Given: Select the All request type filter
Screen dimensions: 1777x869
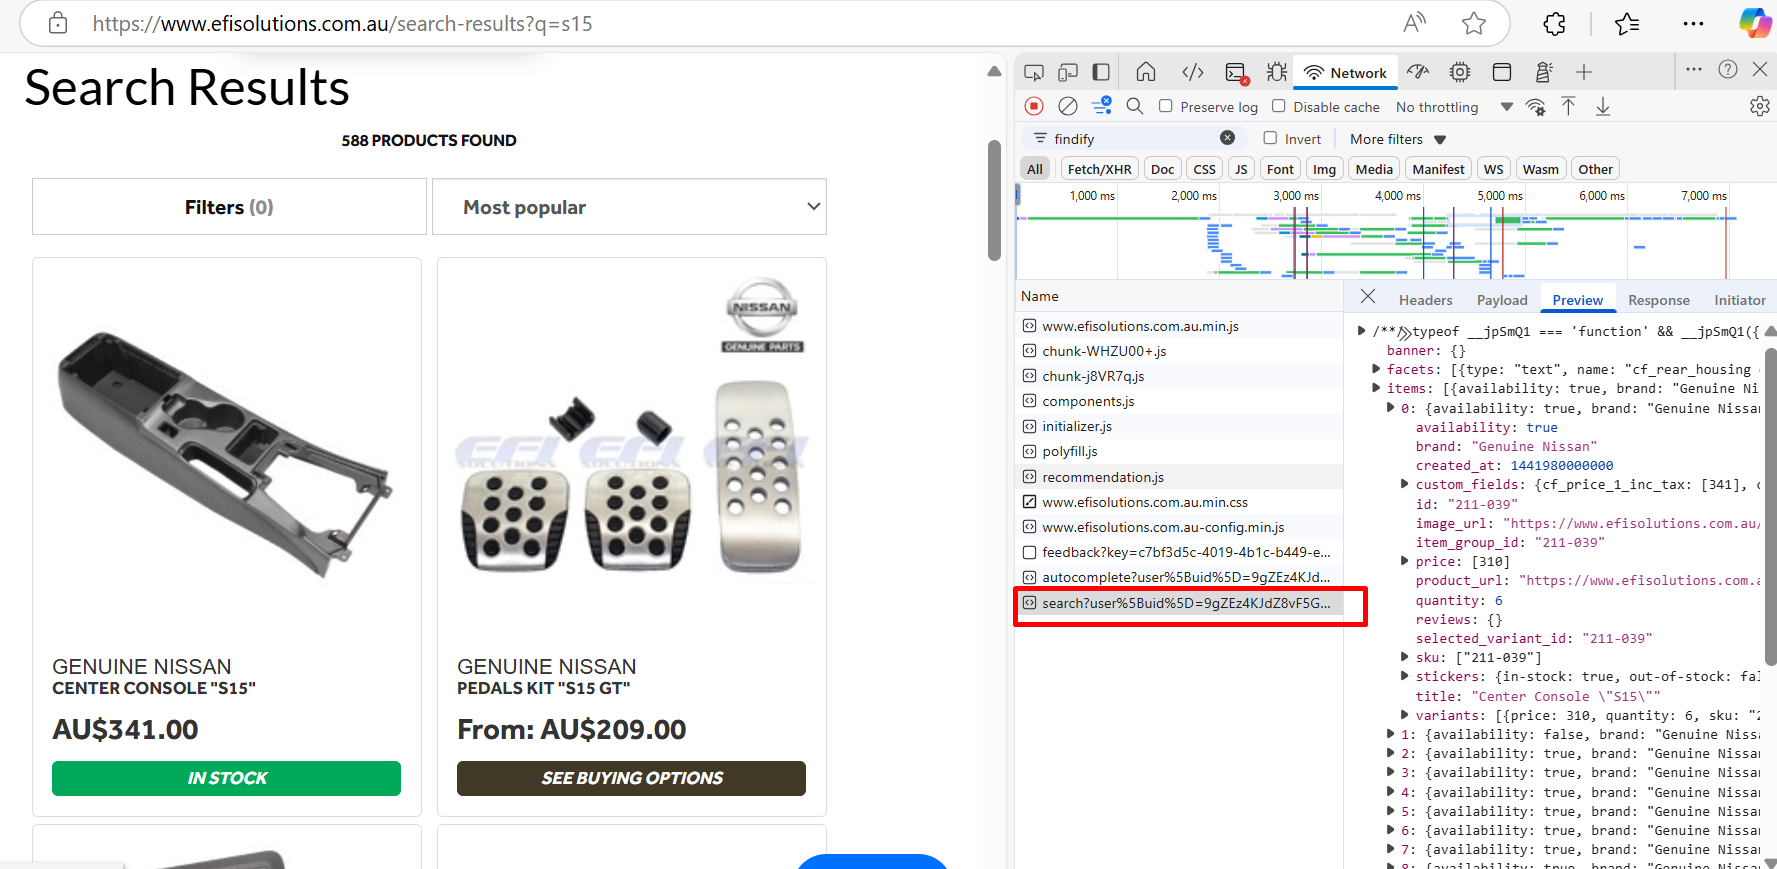Looking at the screenshot, I should pos(1035,169).
